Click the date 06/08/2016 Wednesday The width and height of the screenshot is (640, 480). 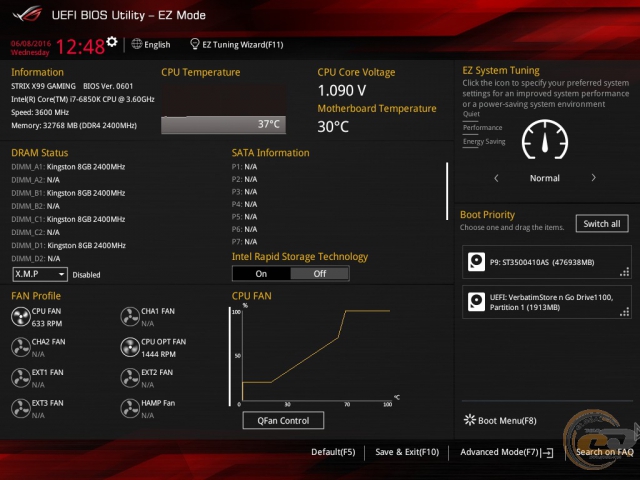point(31,48)
